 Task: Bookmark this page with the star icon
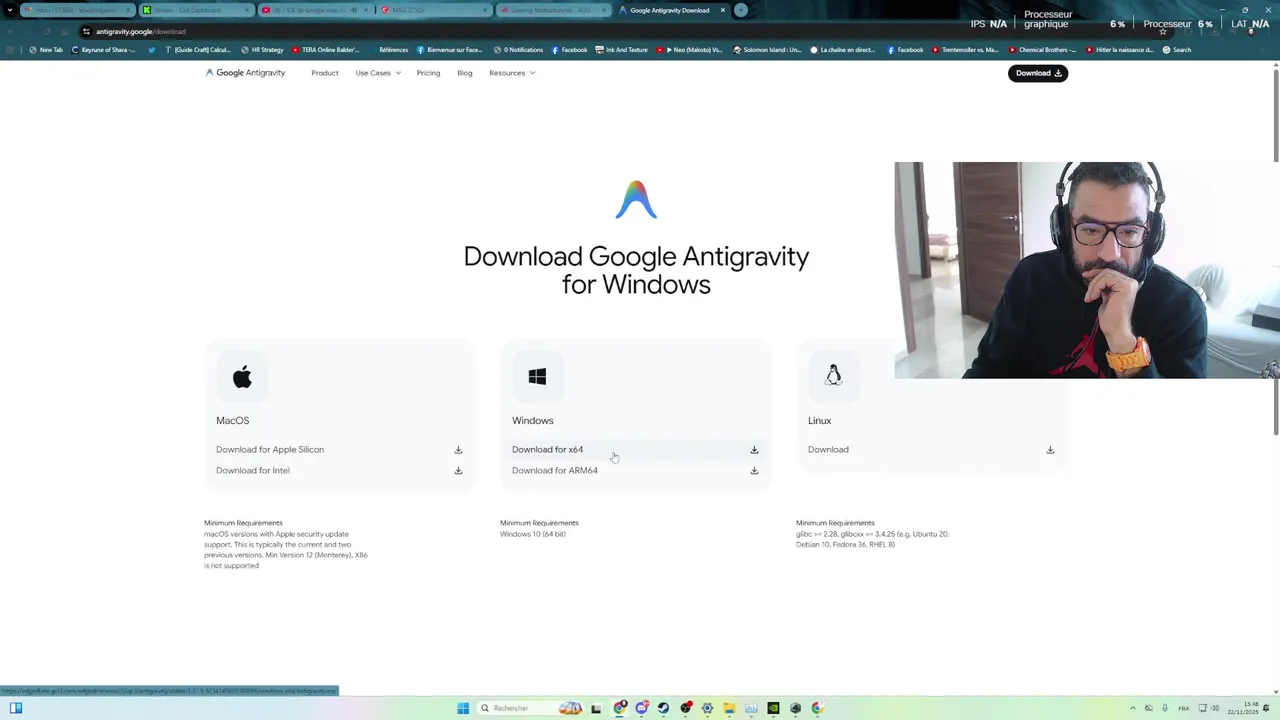(1162, 32)
